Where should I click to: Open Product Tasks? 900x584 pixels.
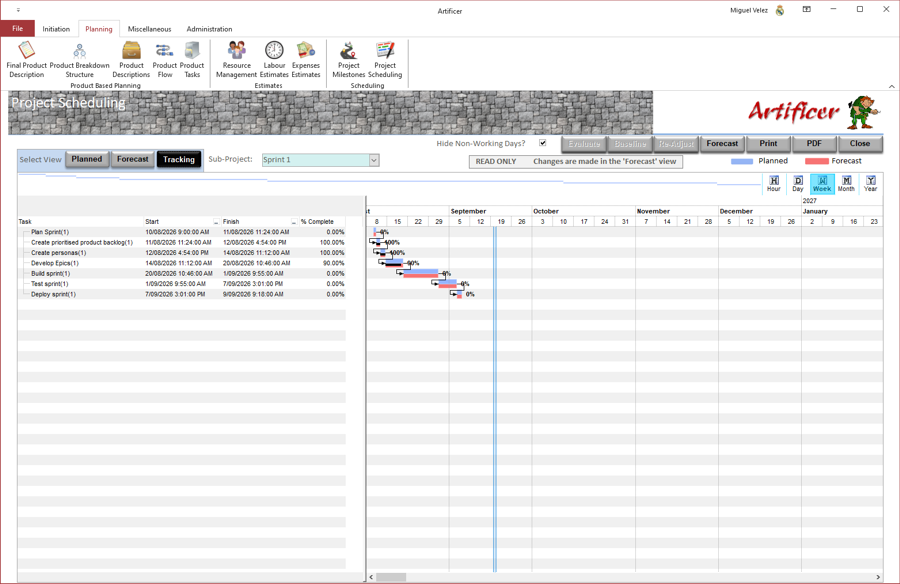coord(192,60)
